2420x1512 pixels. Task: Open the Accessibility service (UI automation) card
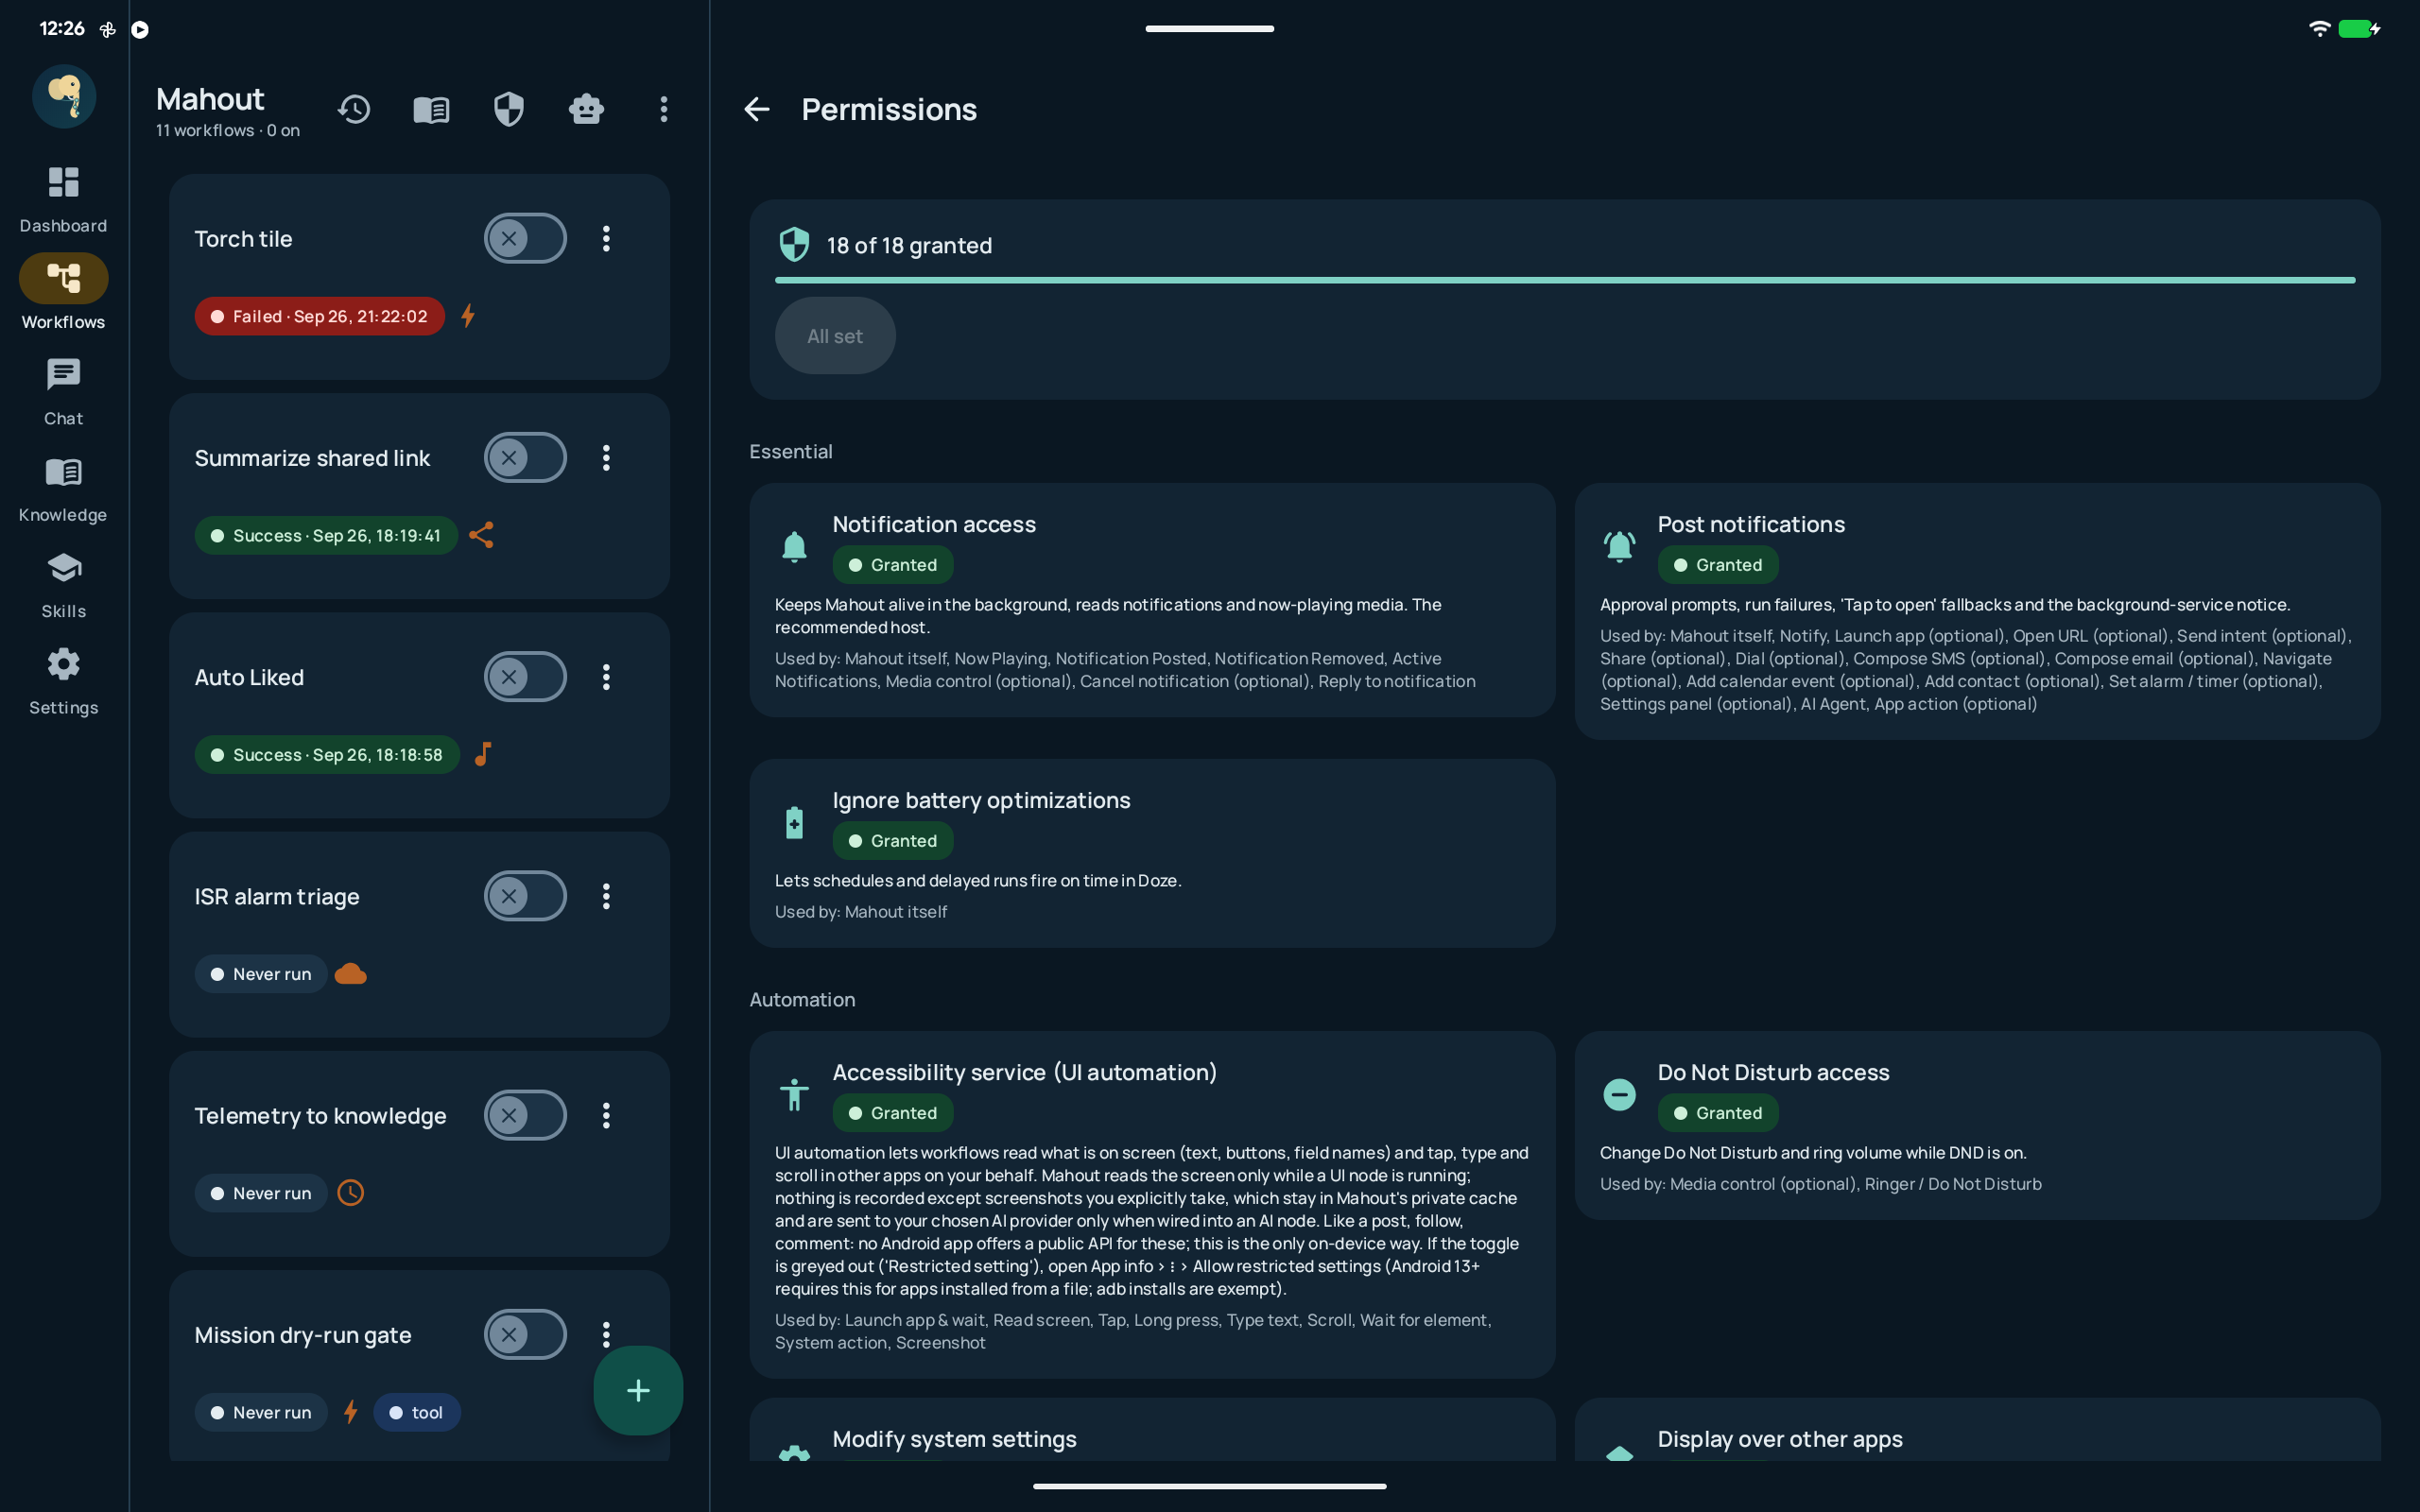click(x=1152, y=1205)
